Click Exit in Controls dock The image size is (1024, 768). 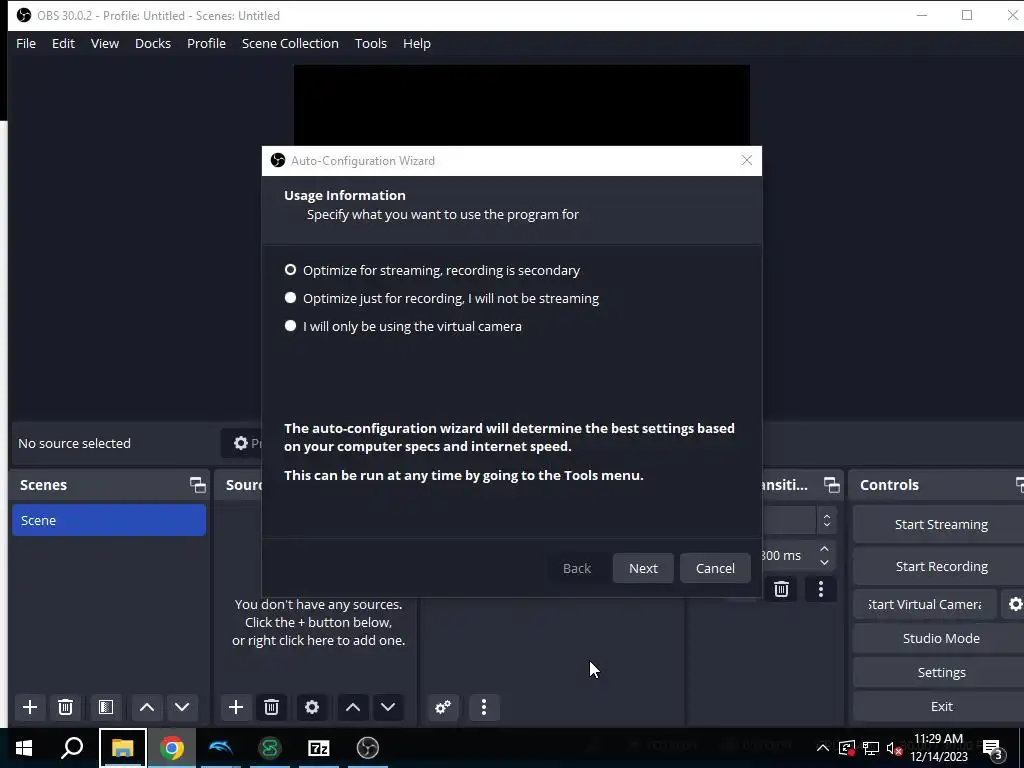[941, 707]
